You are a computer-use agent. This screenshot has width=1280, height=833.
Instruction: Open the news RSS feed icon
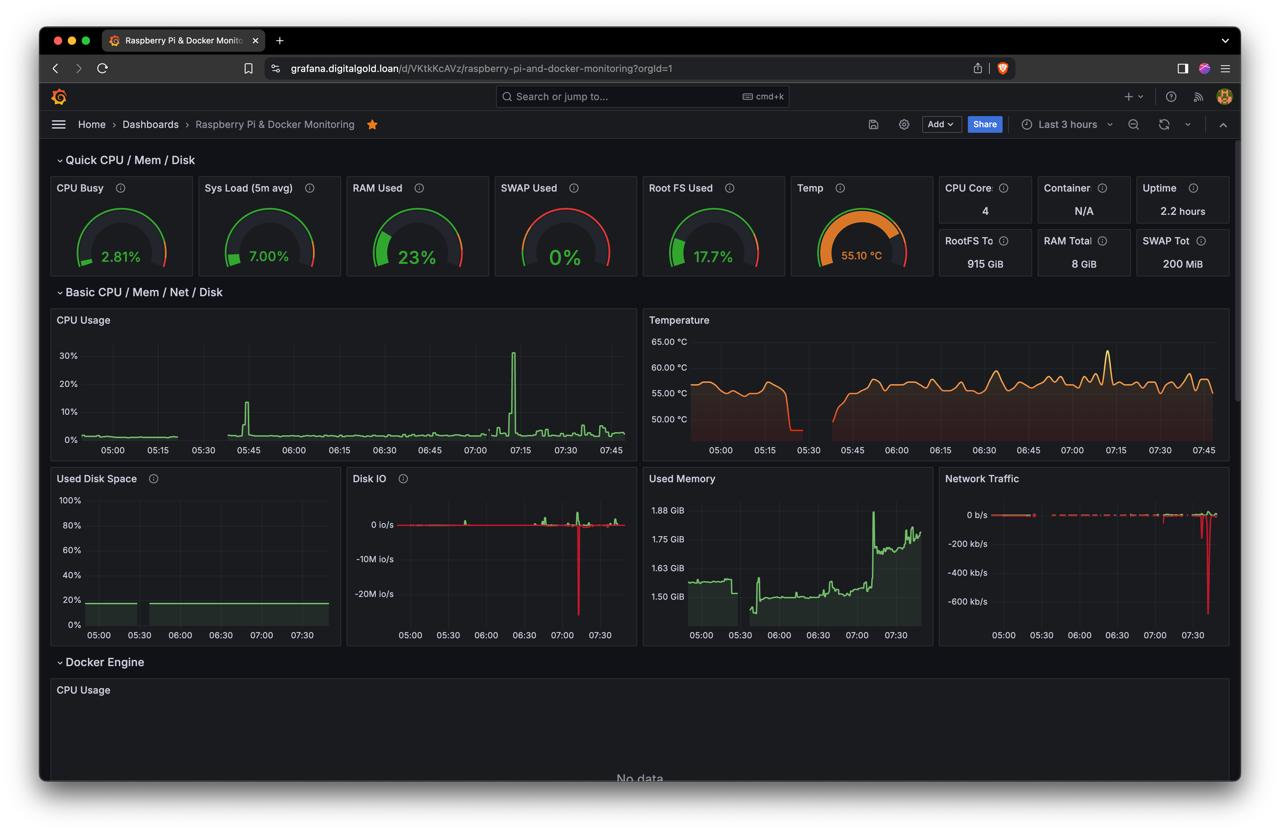(1198, 96)
